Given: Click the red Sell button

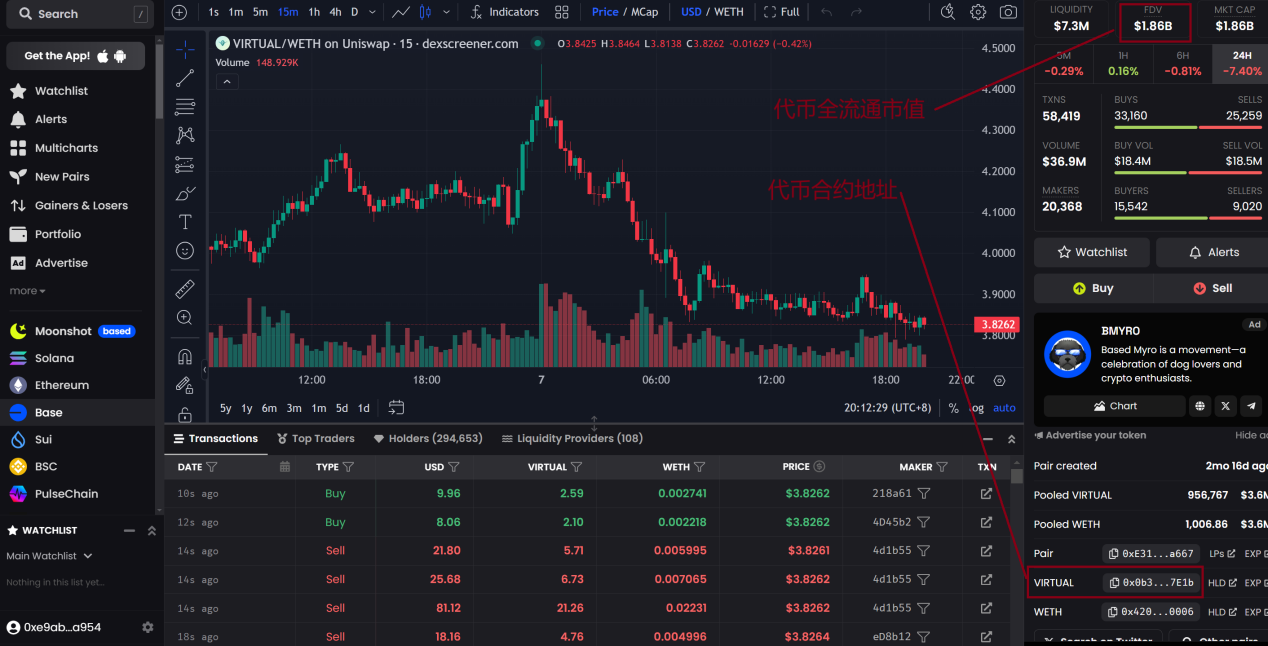Looking at the screenshot, I should point(1211,288).
